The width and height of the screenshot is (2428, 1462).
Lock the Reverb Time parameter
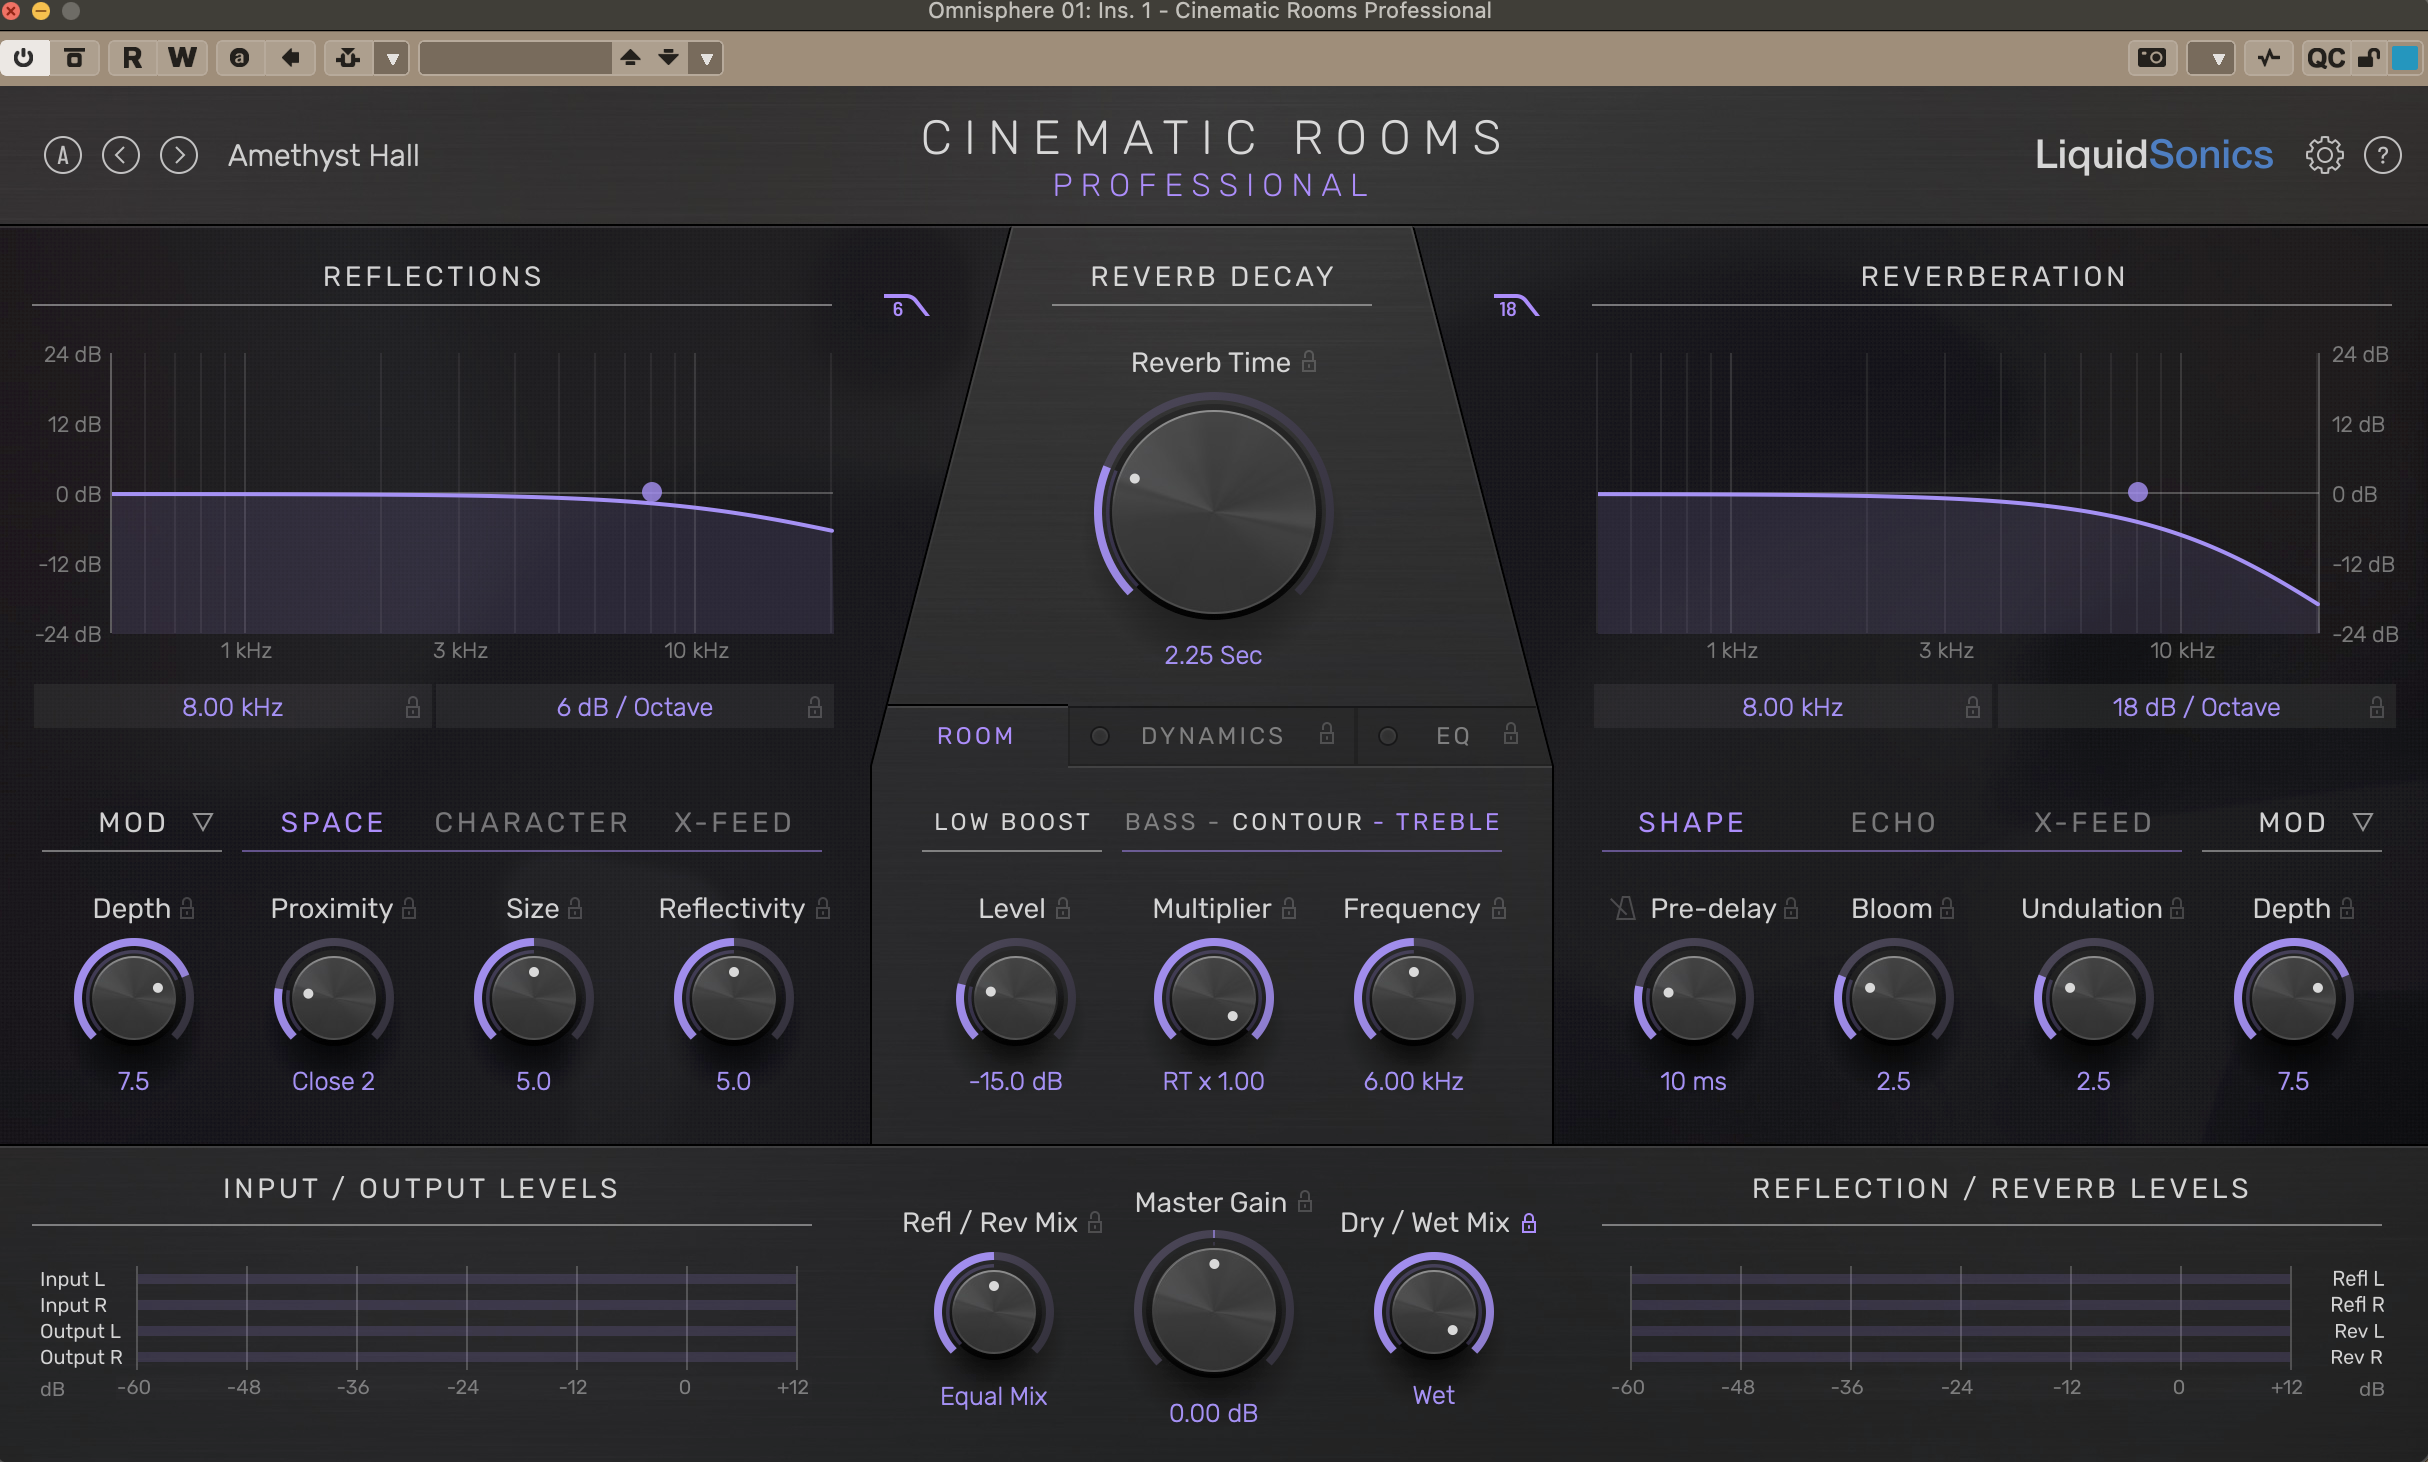tap(1309, 361)
